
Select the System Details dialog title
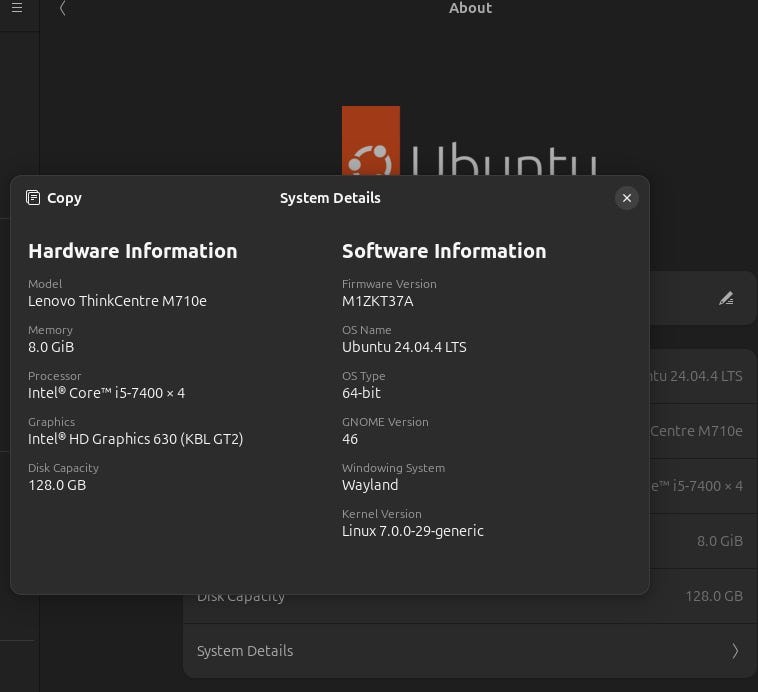point(330,198)
